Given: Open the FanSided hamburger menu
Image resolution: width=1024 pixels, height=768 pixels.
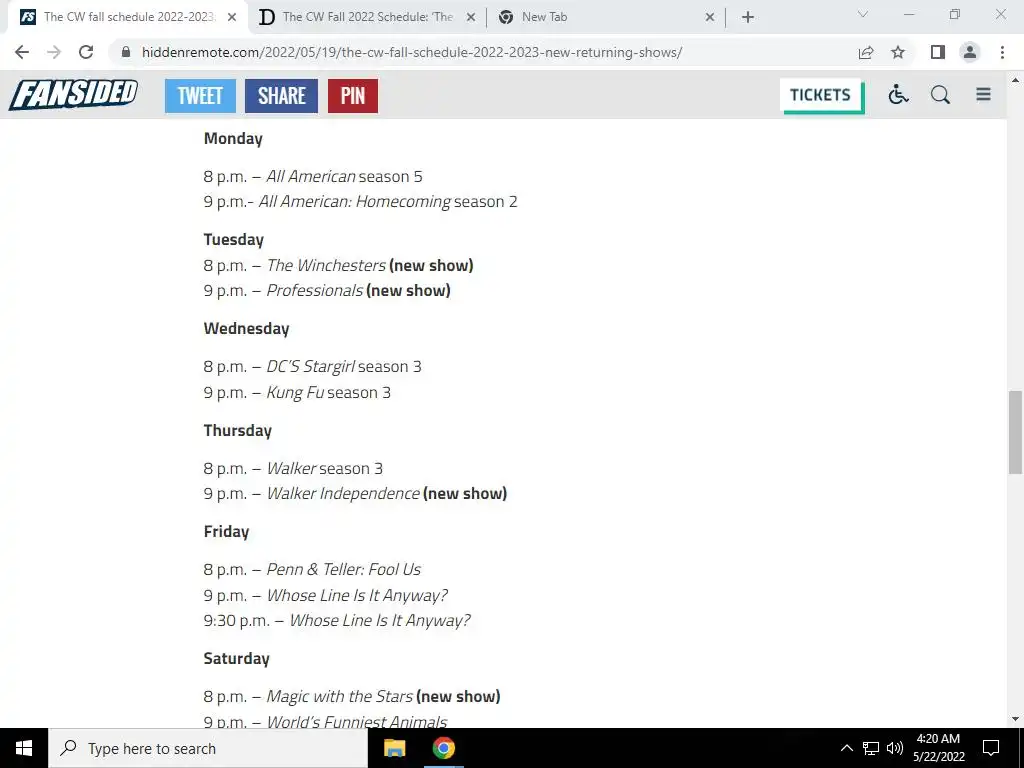Looking at the screenshot, I should pos(984,95).
